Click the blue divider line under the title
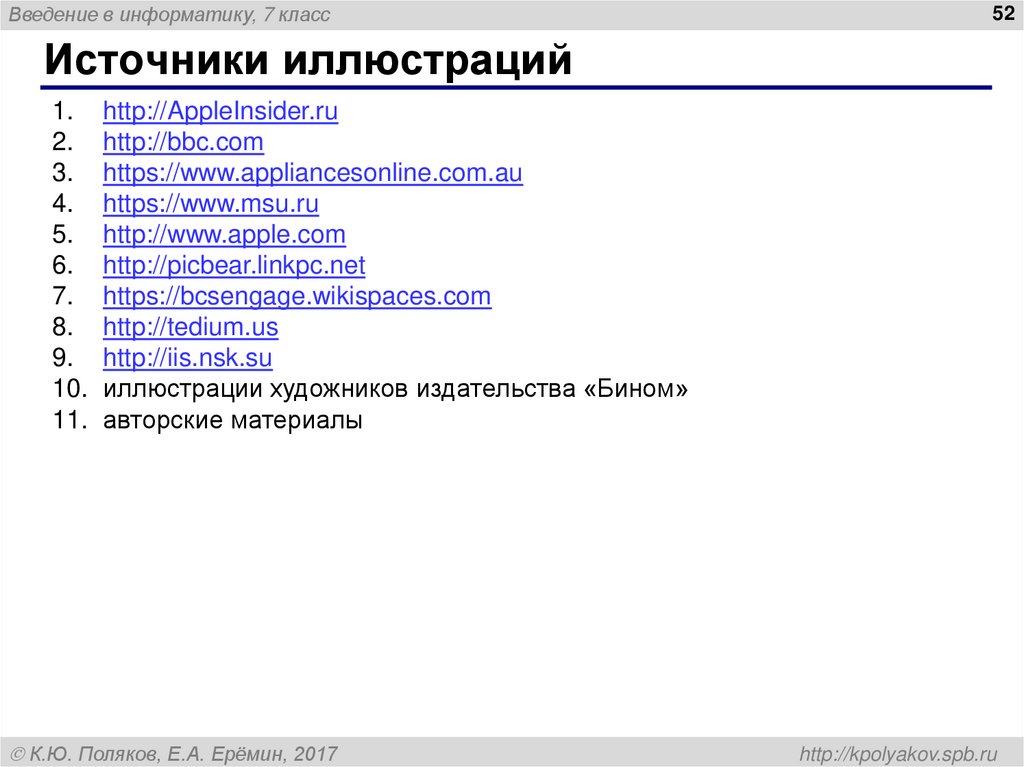Viewport: 1024px width, 767px height. [512, 88]
